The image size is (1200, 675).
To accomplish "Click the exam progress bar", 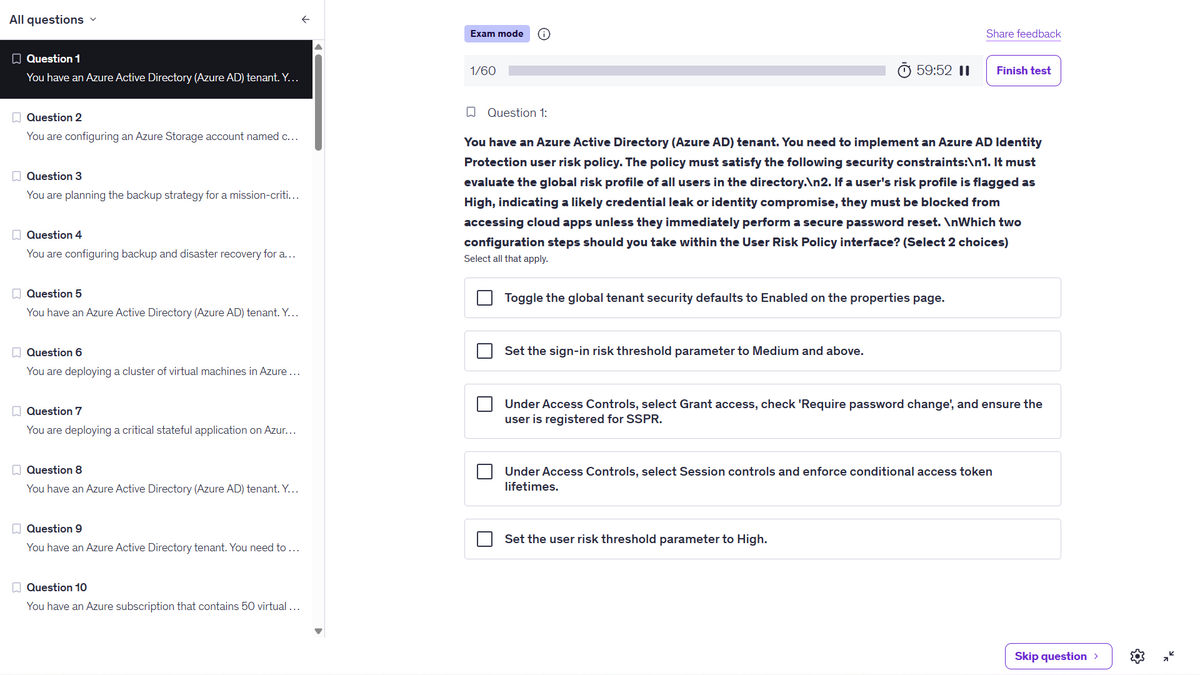I will point(697,71).
